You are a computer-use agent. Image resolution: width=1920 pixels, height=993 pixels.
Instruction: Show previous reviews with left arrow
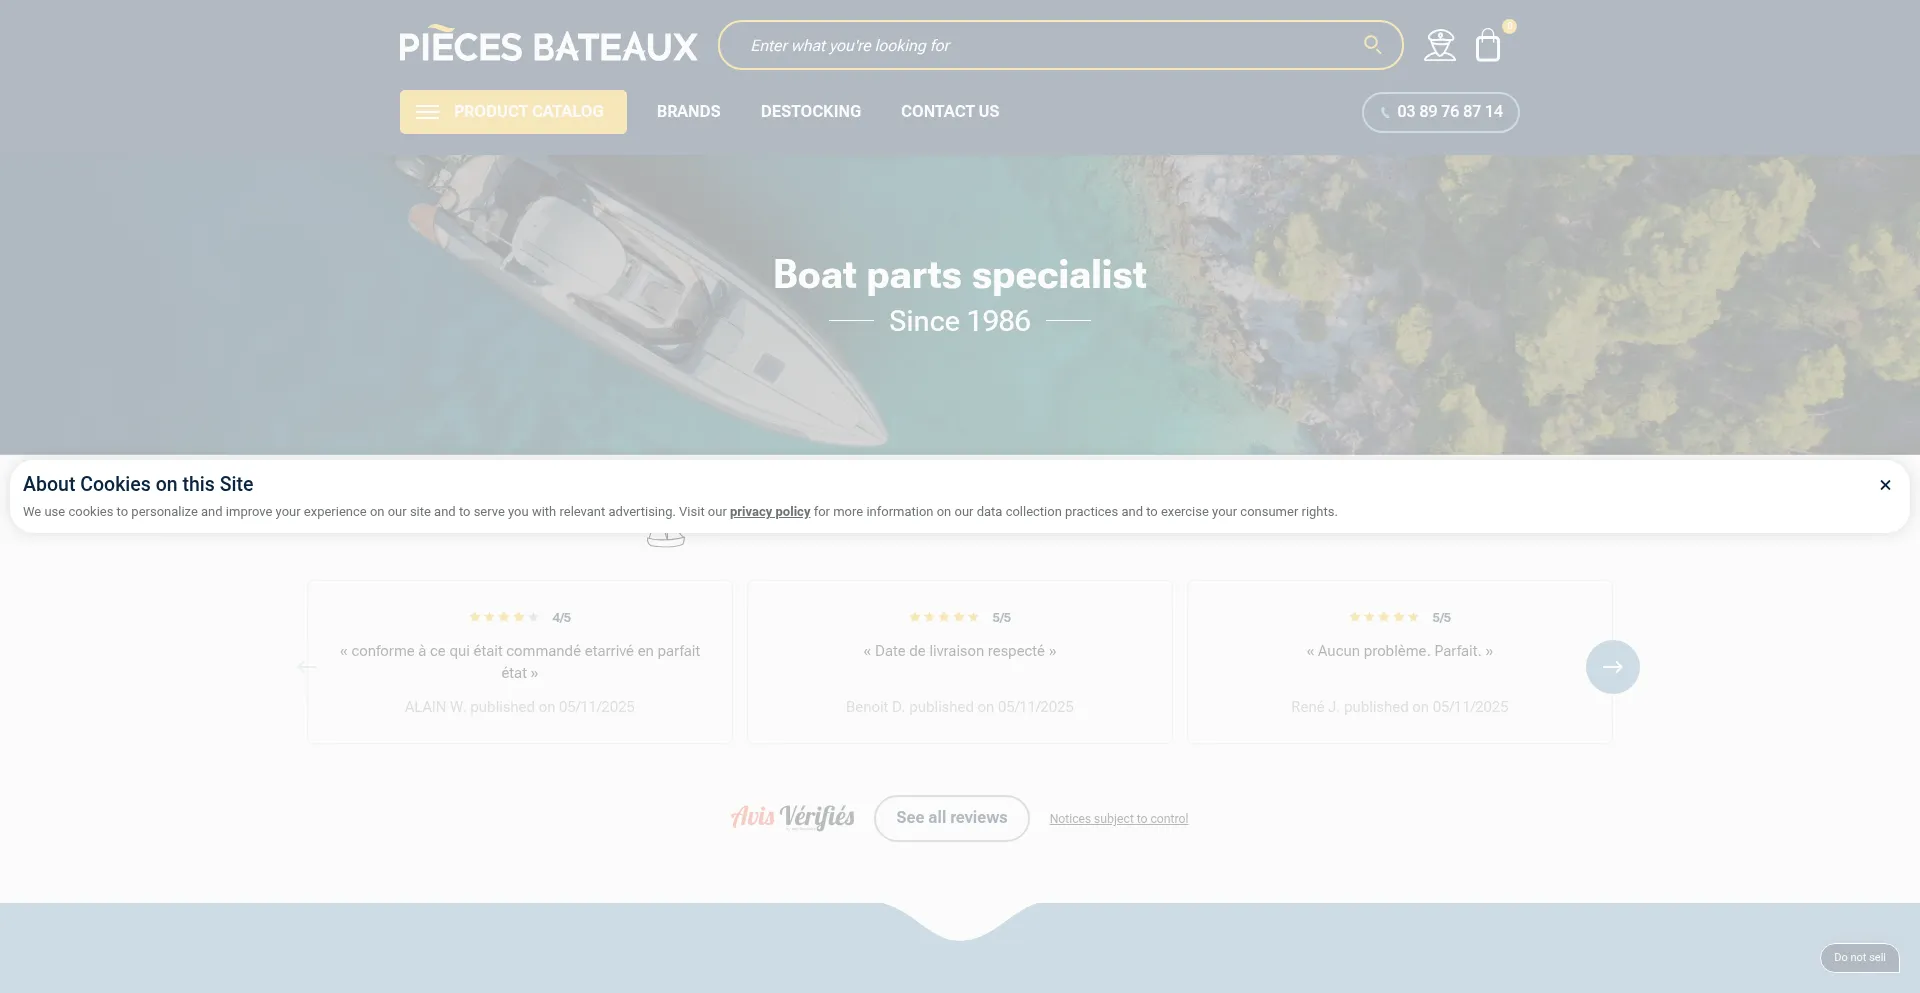pos(307,667)
